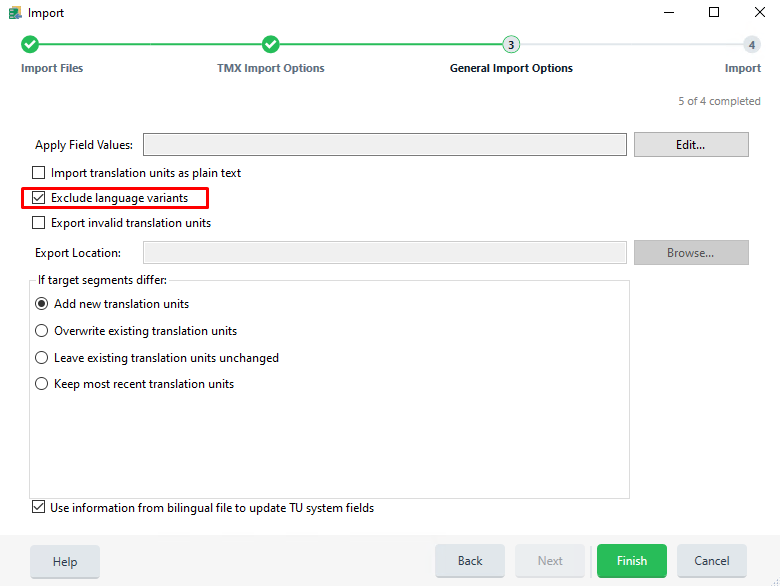780x586 pixels.
Task: Minimize the Import window
Action: point(669,12)
